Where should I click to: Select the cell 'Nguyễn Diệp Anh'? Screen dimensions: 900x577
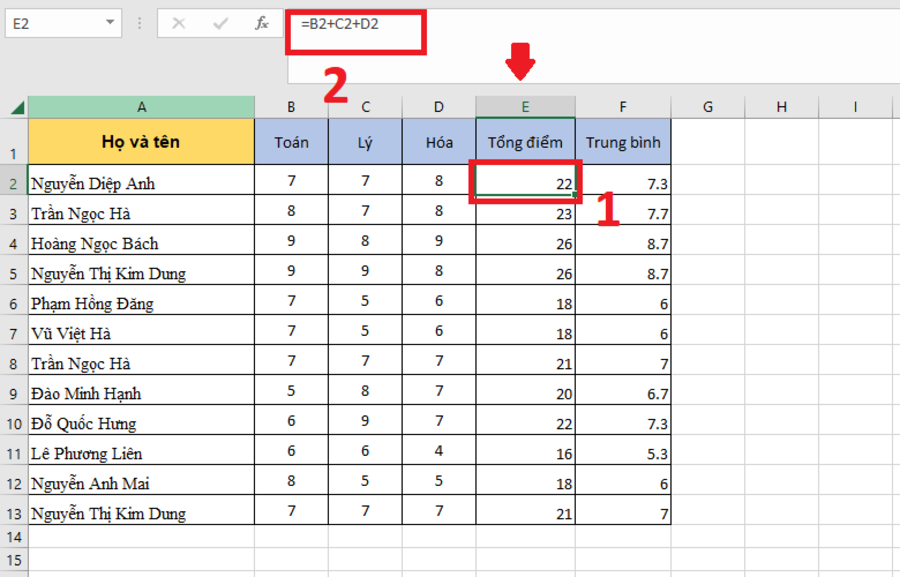coord(141,180)
